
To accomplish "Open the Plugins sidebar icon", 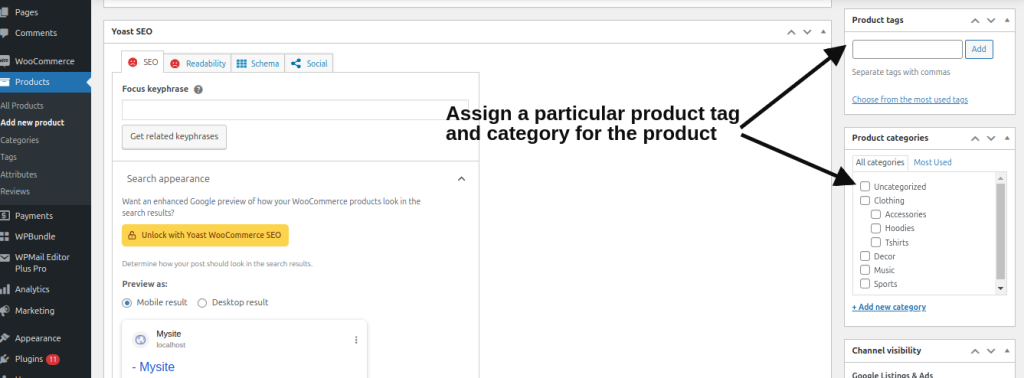I will [x=4, y=359].
